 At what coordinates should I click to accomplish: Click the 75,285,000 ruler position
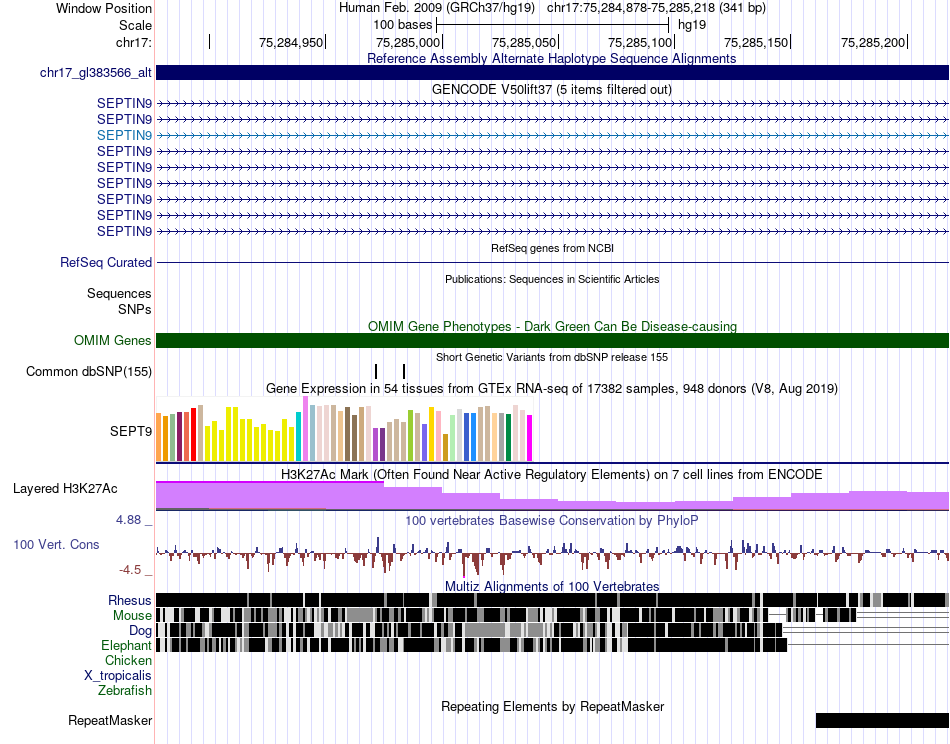pyautogui.click(x=408, y=42)
